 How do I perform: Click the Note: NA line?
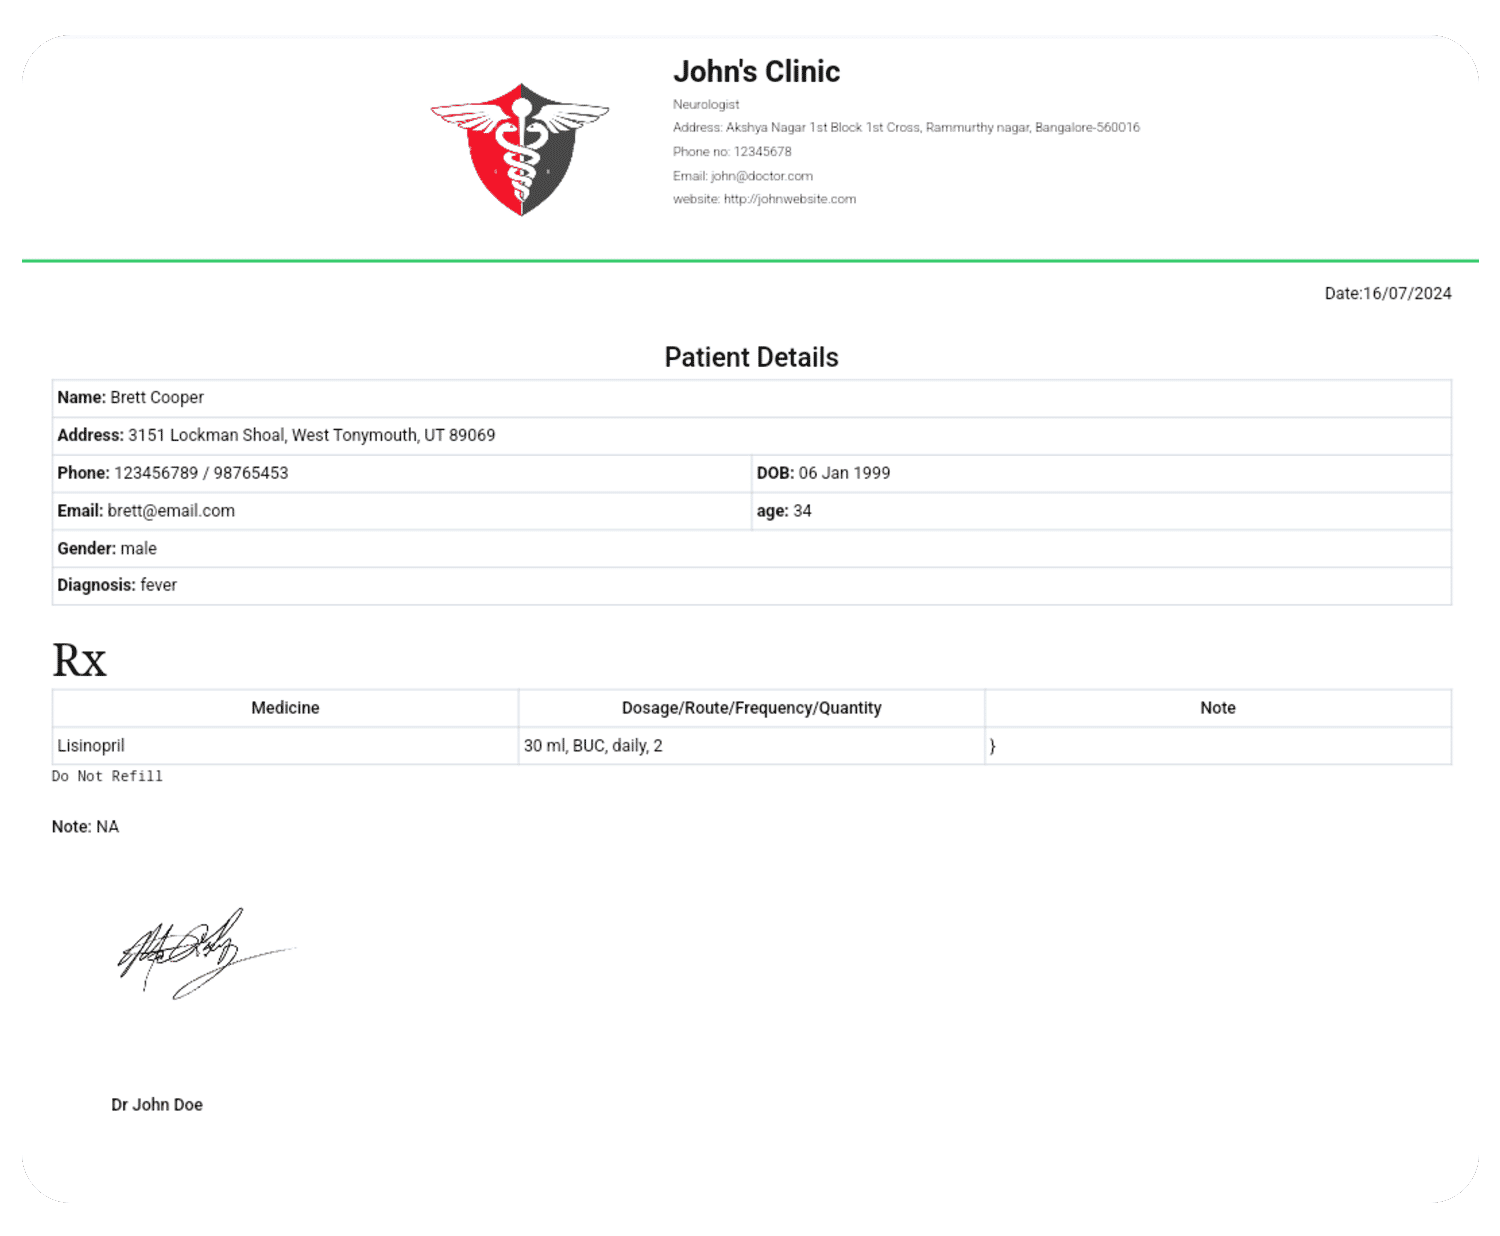click(x=85, y=827)
